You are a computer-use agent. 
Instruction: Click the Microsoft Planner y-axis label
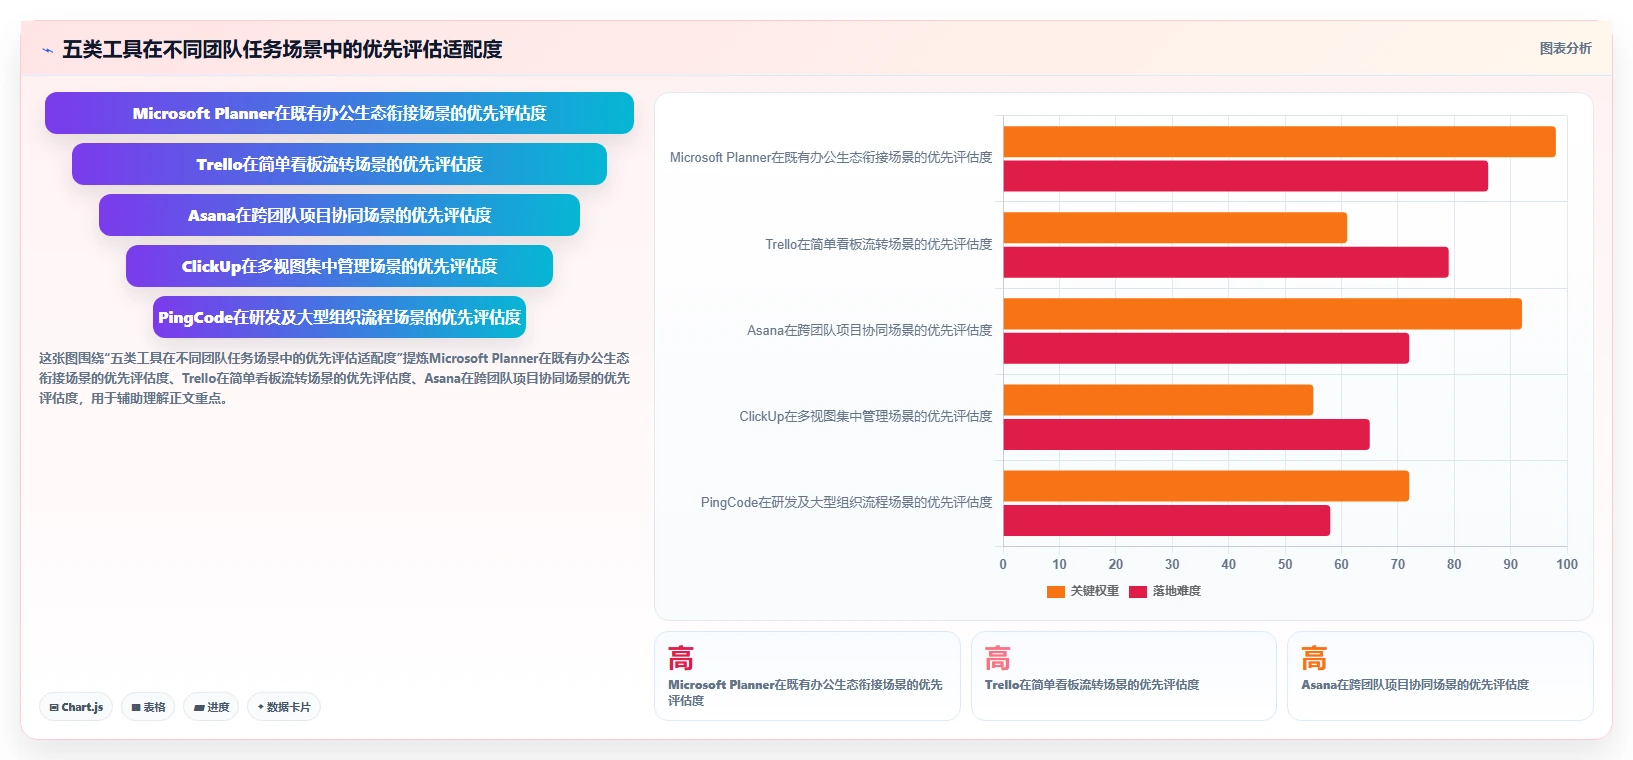click(831, 157)
